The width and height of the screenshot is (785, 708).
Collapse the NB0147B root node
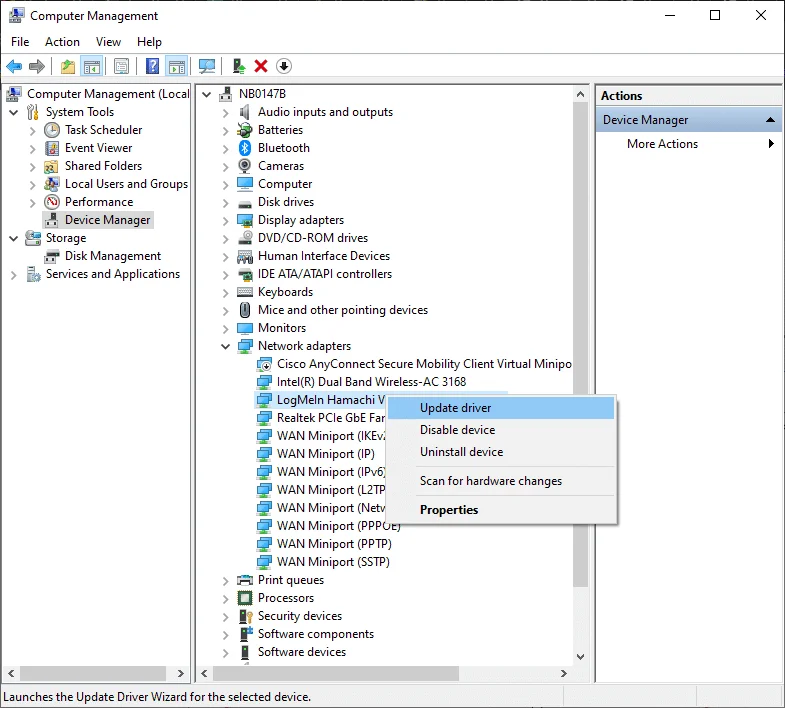coord(207,94)
